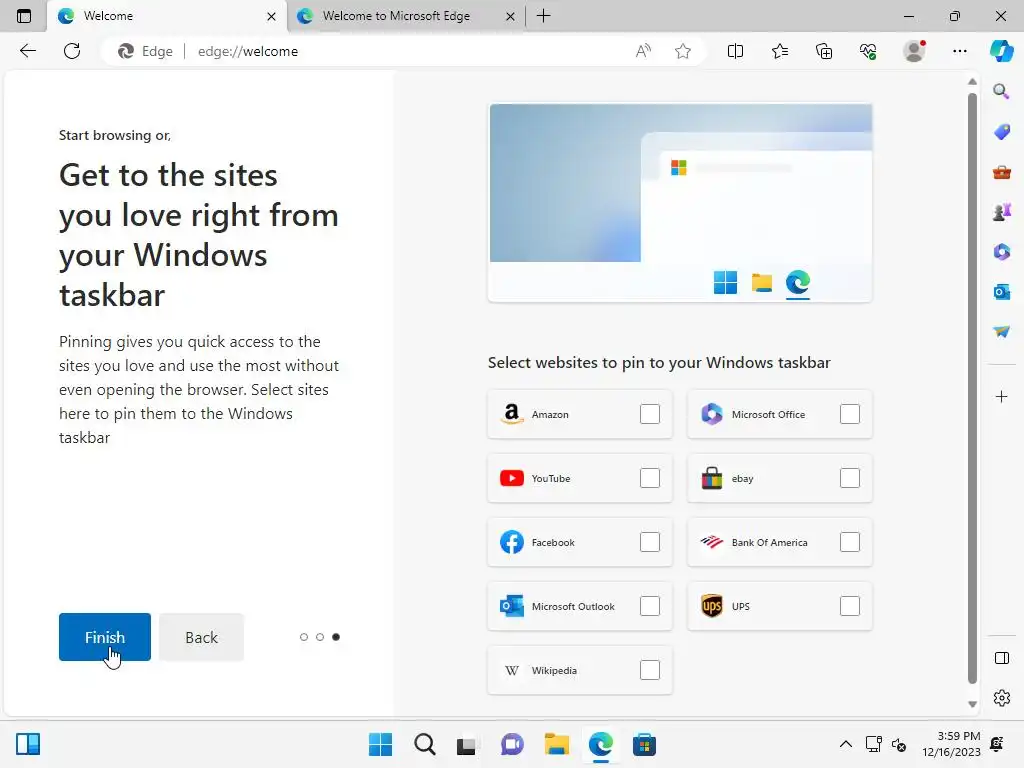1024x768 pixels.
Task: Open sidebar Microsoft 365 icon
Action: 1001,252
